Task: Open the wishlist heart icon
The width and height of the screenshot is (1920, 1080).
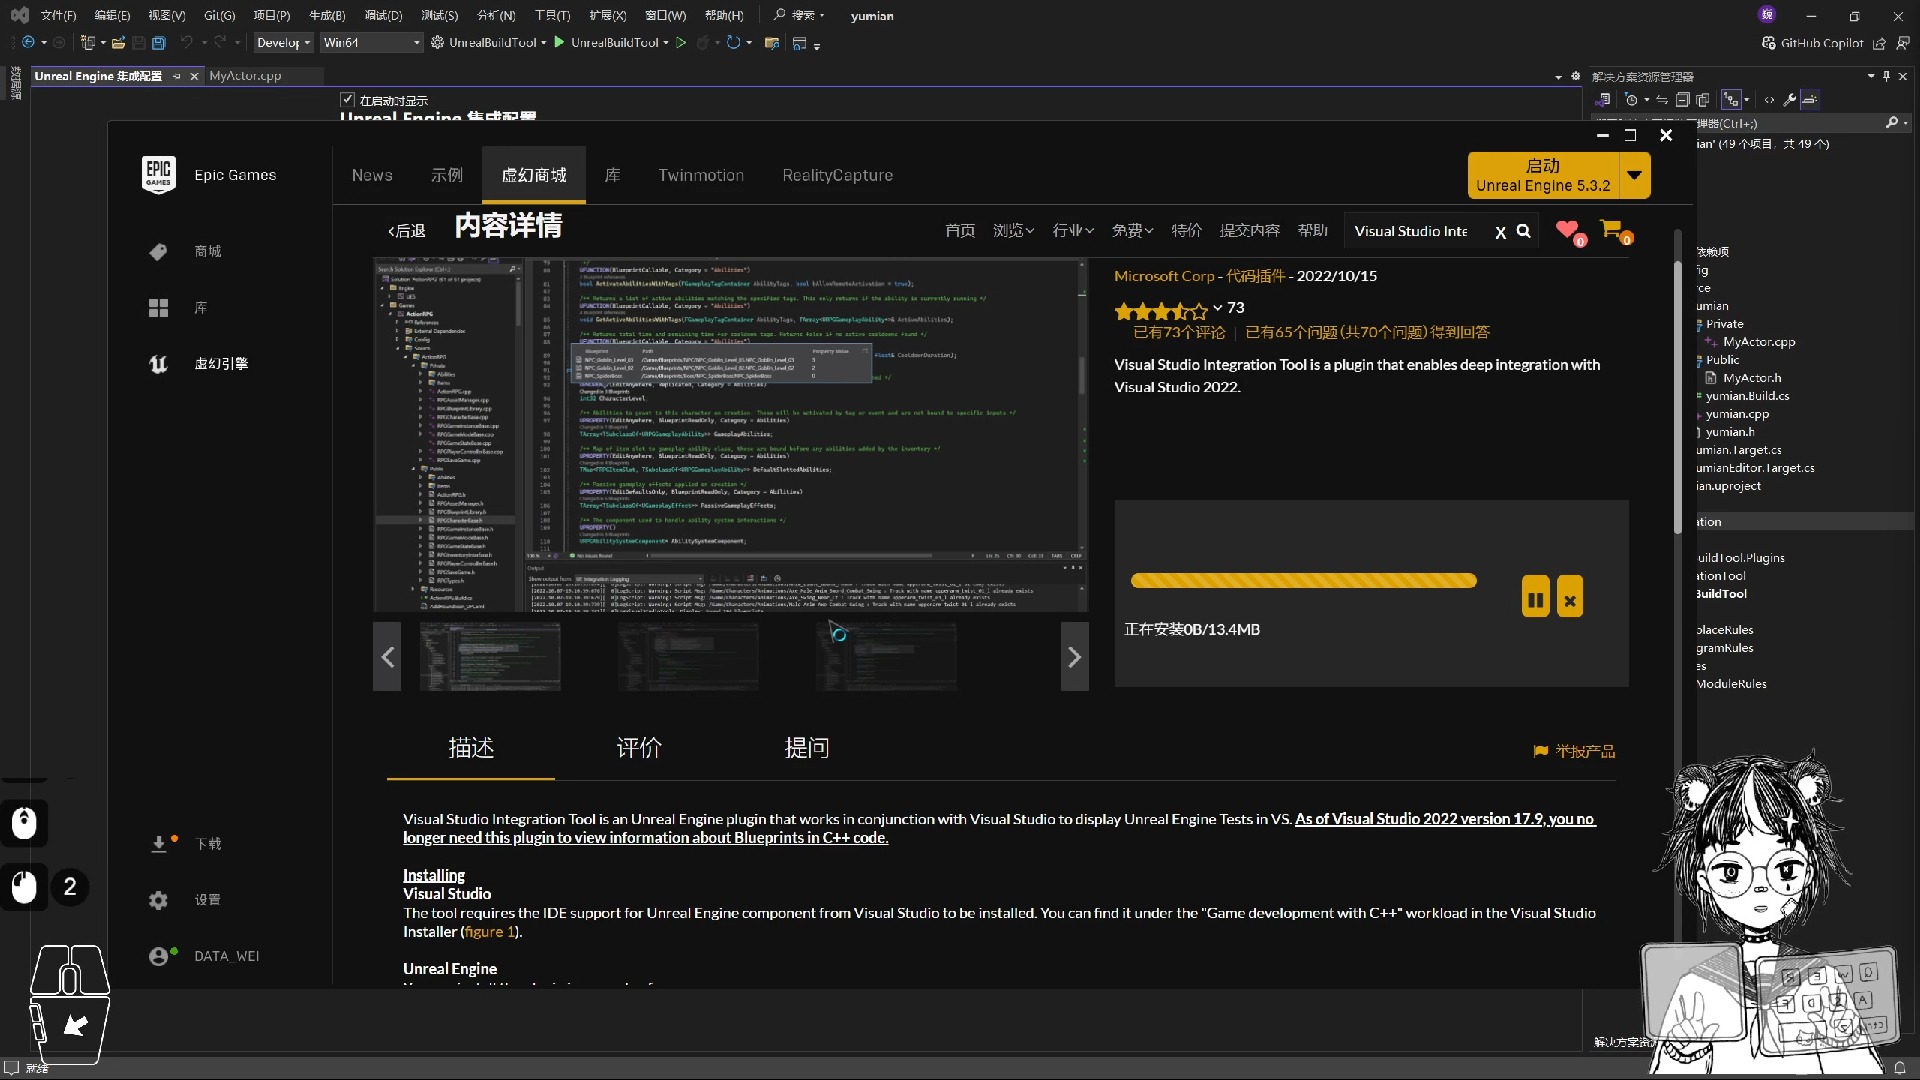Action: pyautogui.click(x=1570, y=232)
